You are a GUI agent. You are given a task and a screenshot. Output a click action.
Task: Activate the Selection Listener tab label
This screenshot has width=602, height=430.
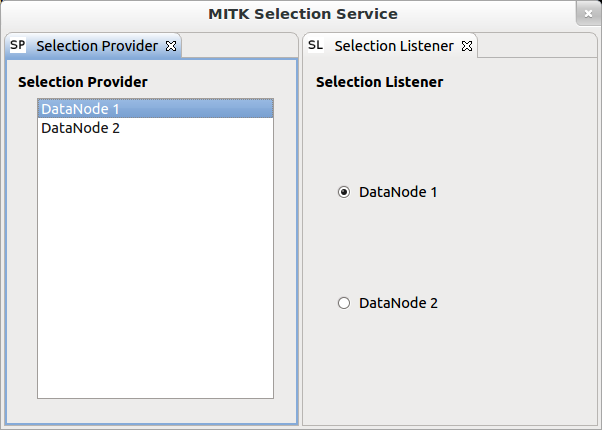click(x=394, y=46)
